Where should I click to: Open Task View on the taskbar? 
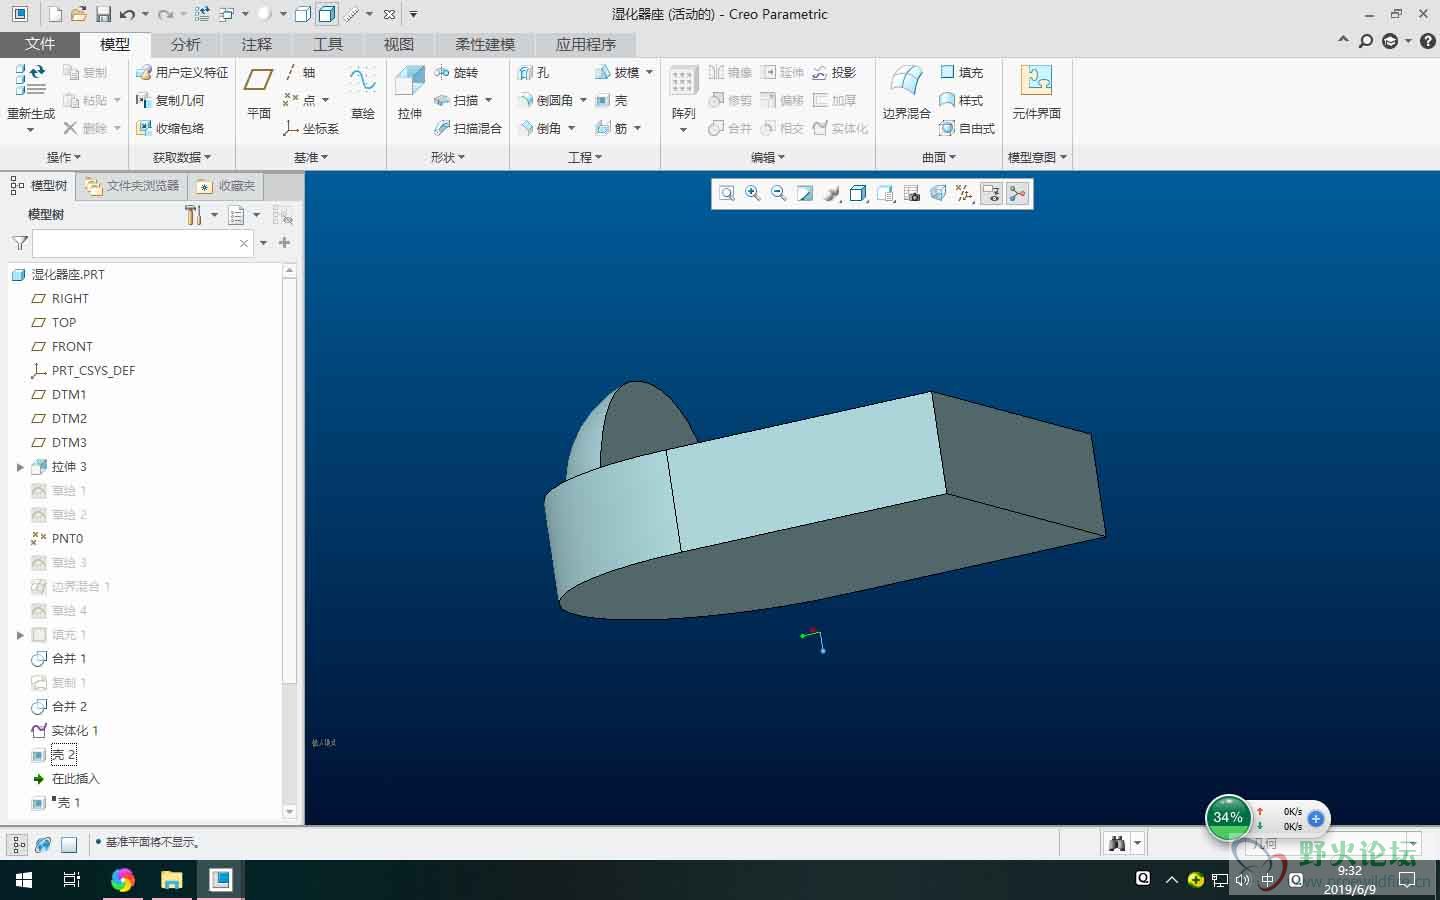pyautogui.click(x=72, y=880)
